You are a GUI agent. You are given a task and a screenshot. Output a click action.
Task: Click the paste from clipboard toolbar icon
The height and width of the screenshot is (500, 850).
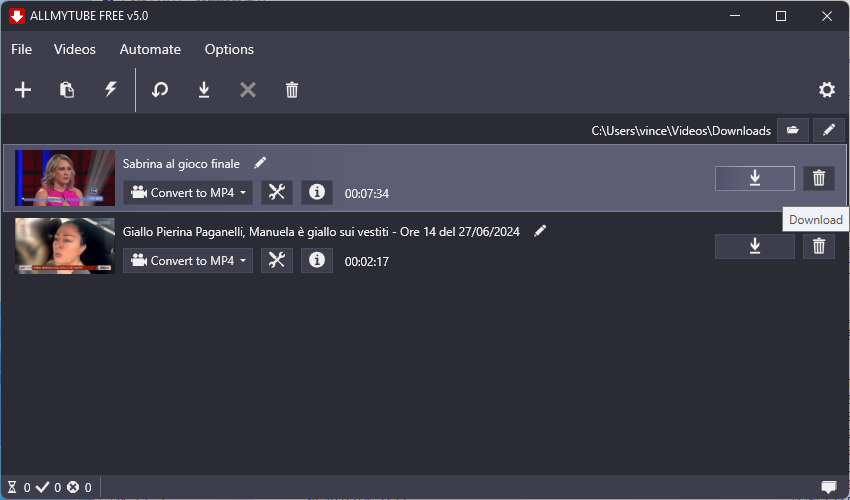click(67, 89)
